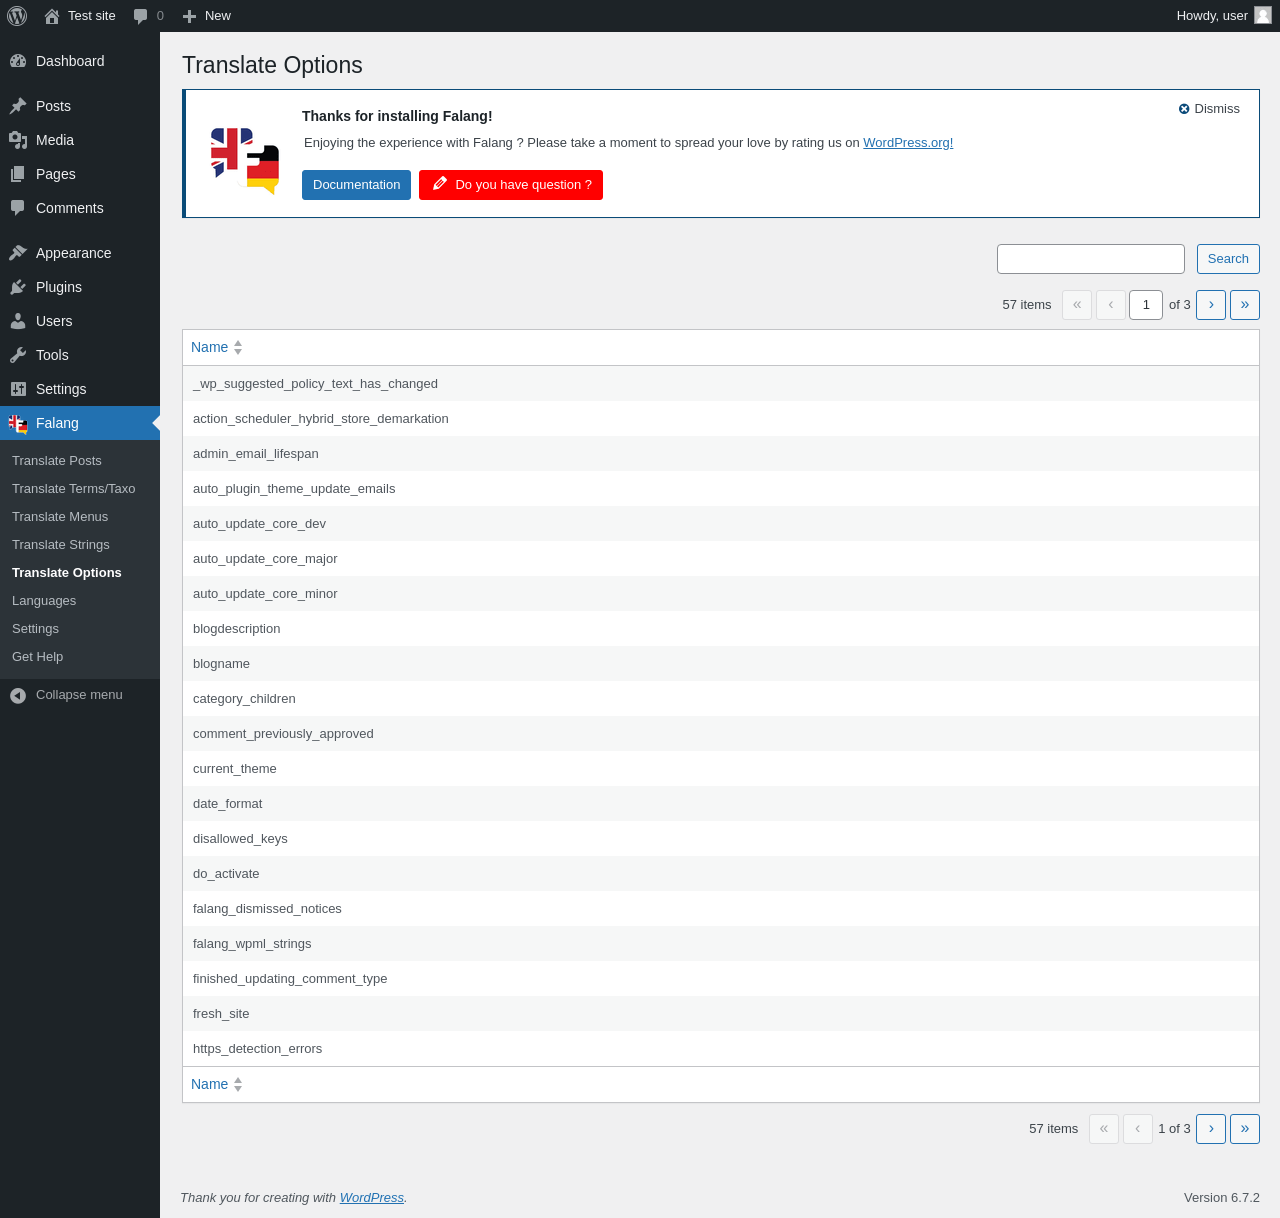
Task: Click the Users person icon
Action: tap(18, 321)
